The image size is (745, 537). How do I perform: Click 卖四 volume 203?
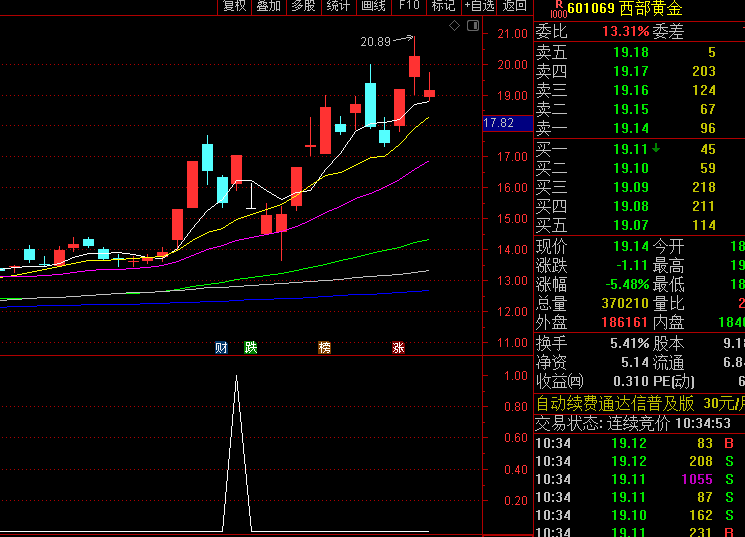(x=704, y=71)
